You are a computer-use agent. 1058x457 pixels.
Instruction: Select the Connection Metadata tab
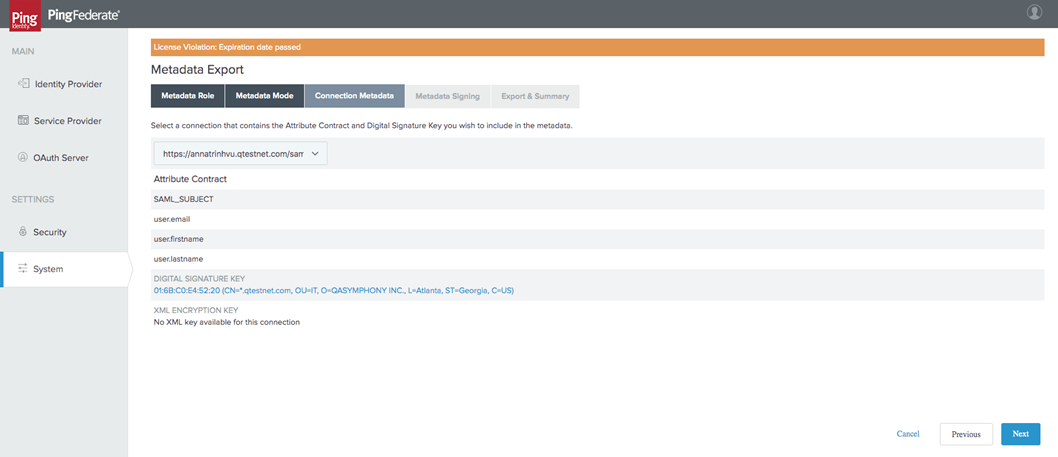click(354, 96)
